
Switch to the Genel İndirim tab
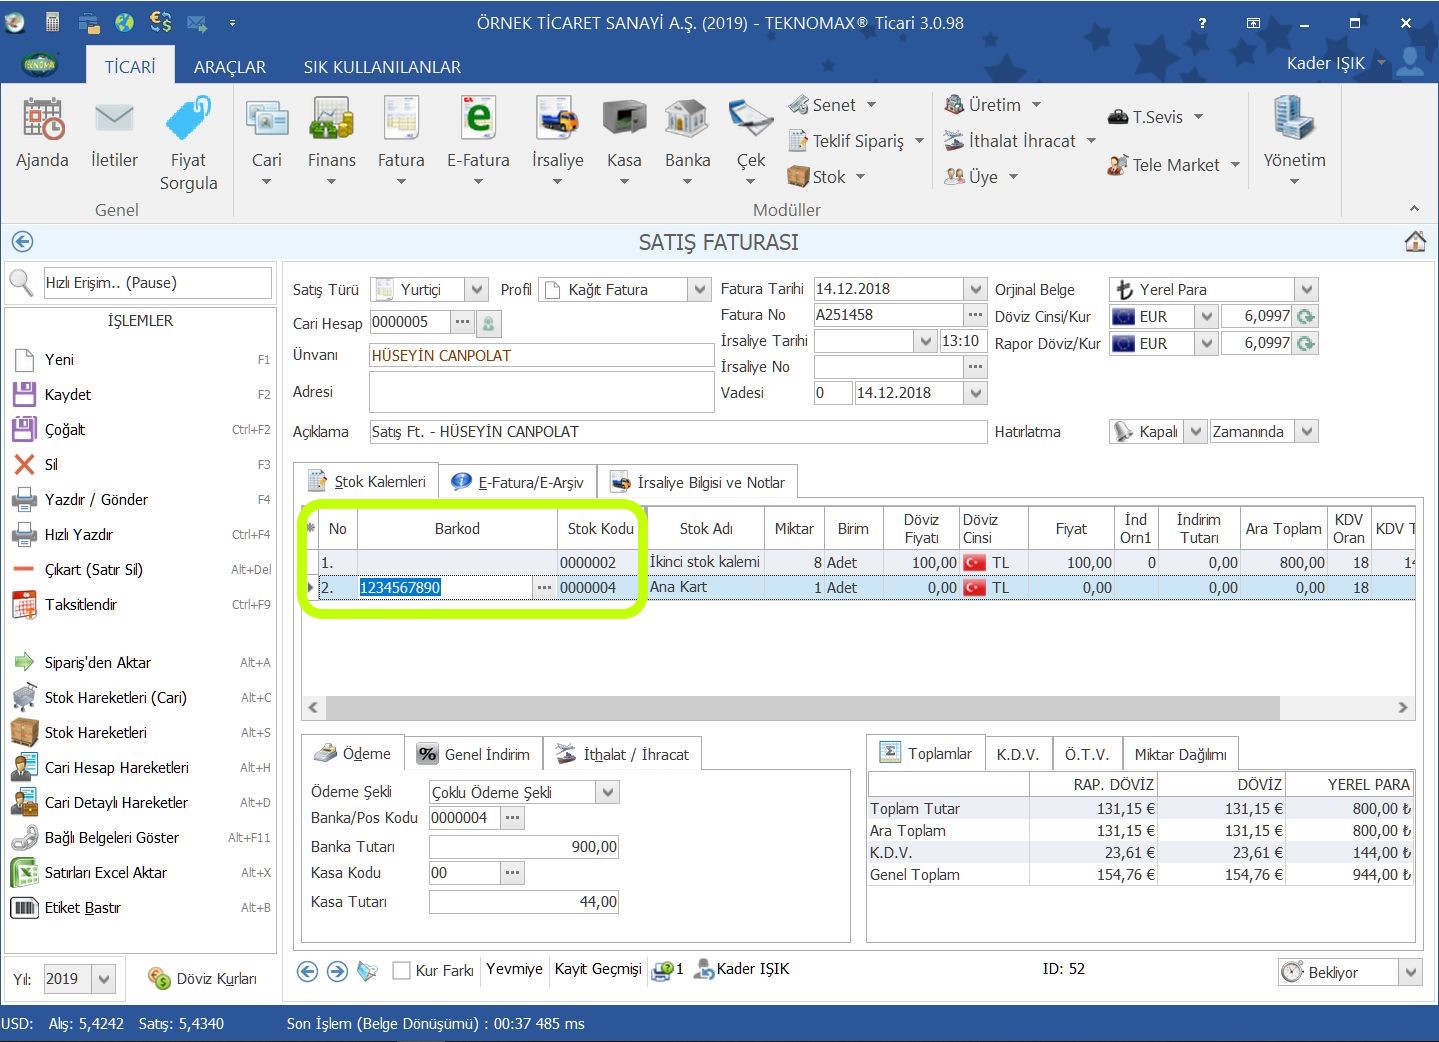tap(474, 754)
